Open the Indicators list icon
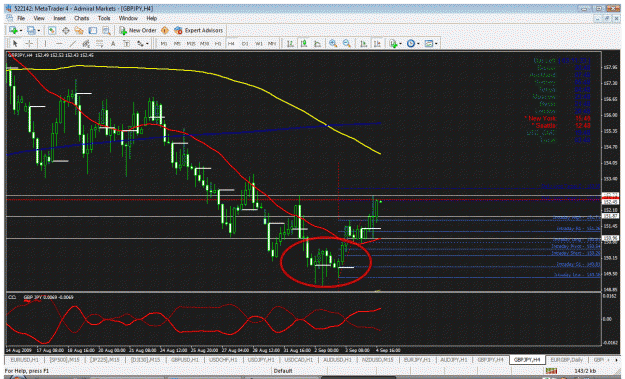This screenshot has height=379, width=625. (x=393, y=43)
